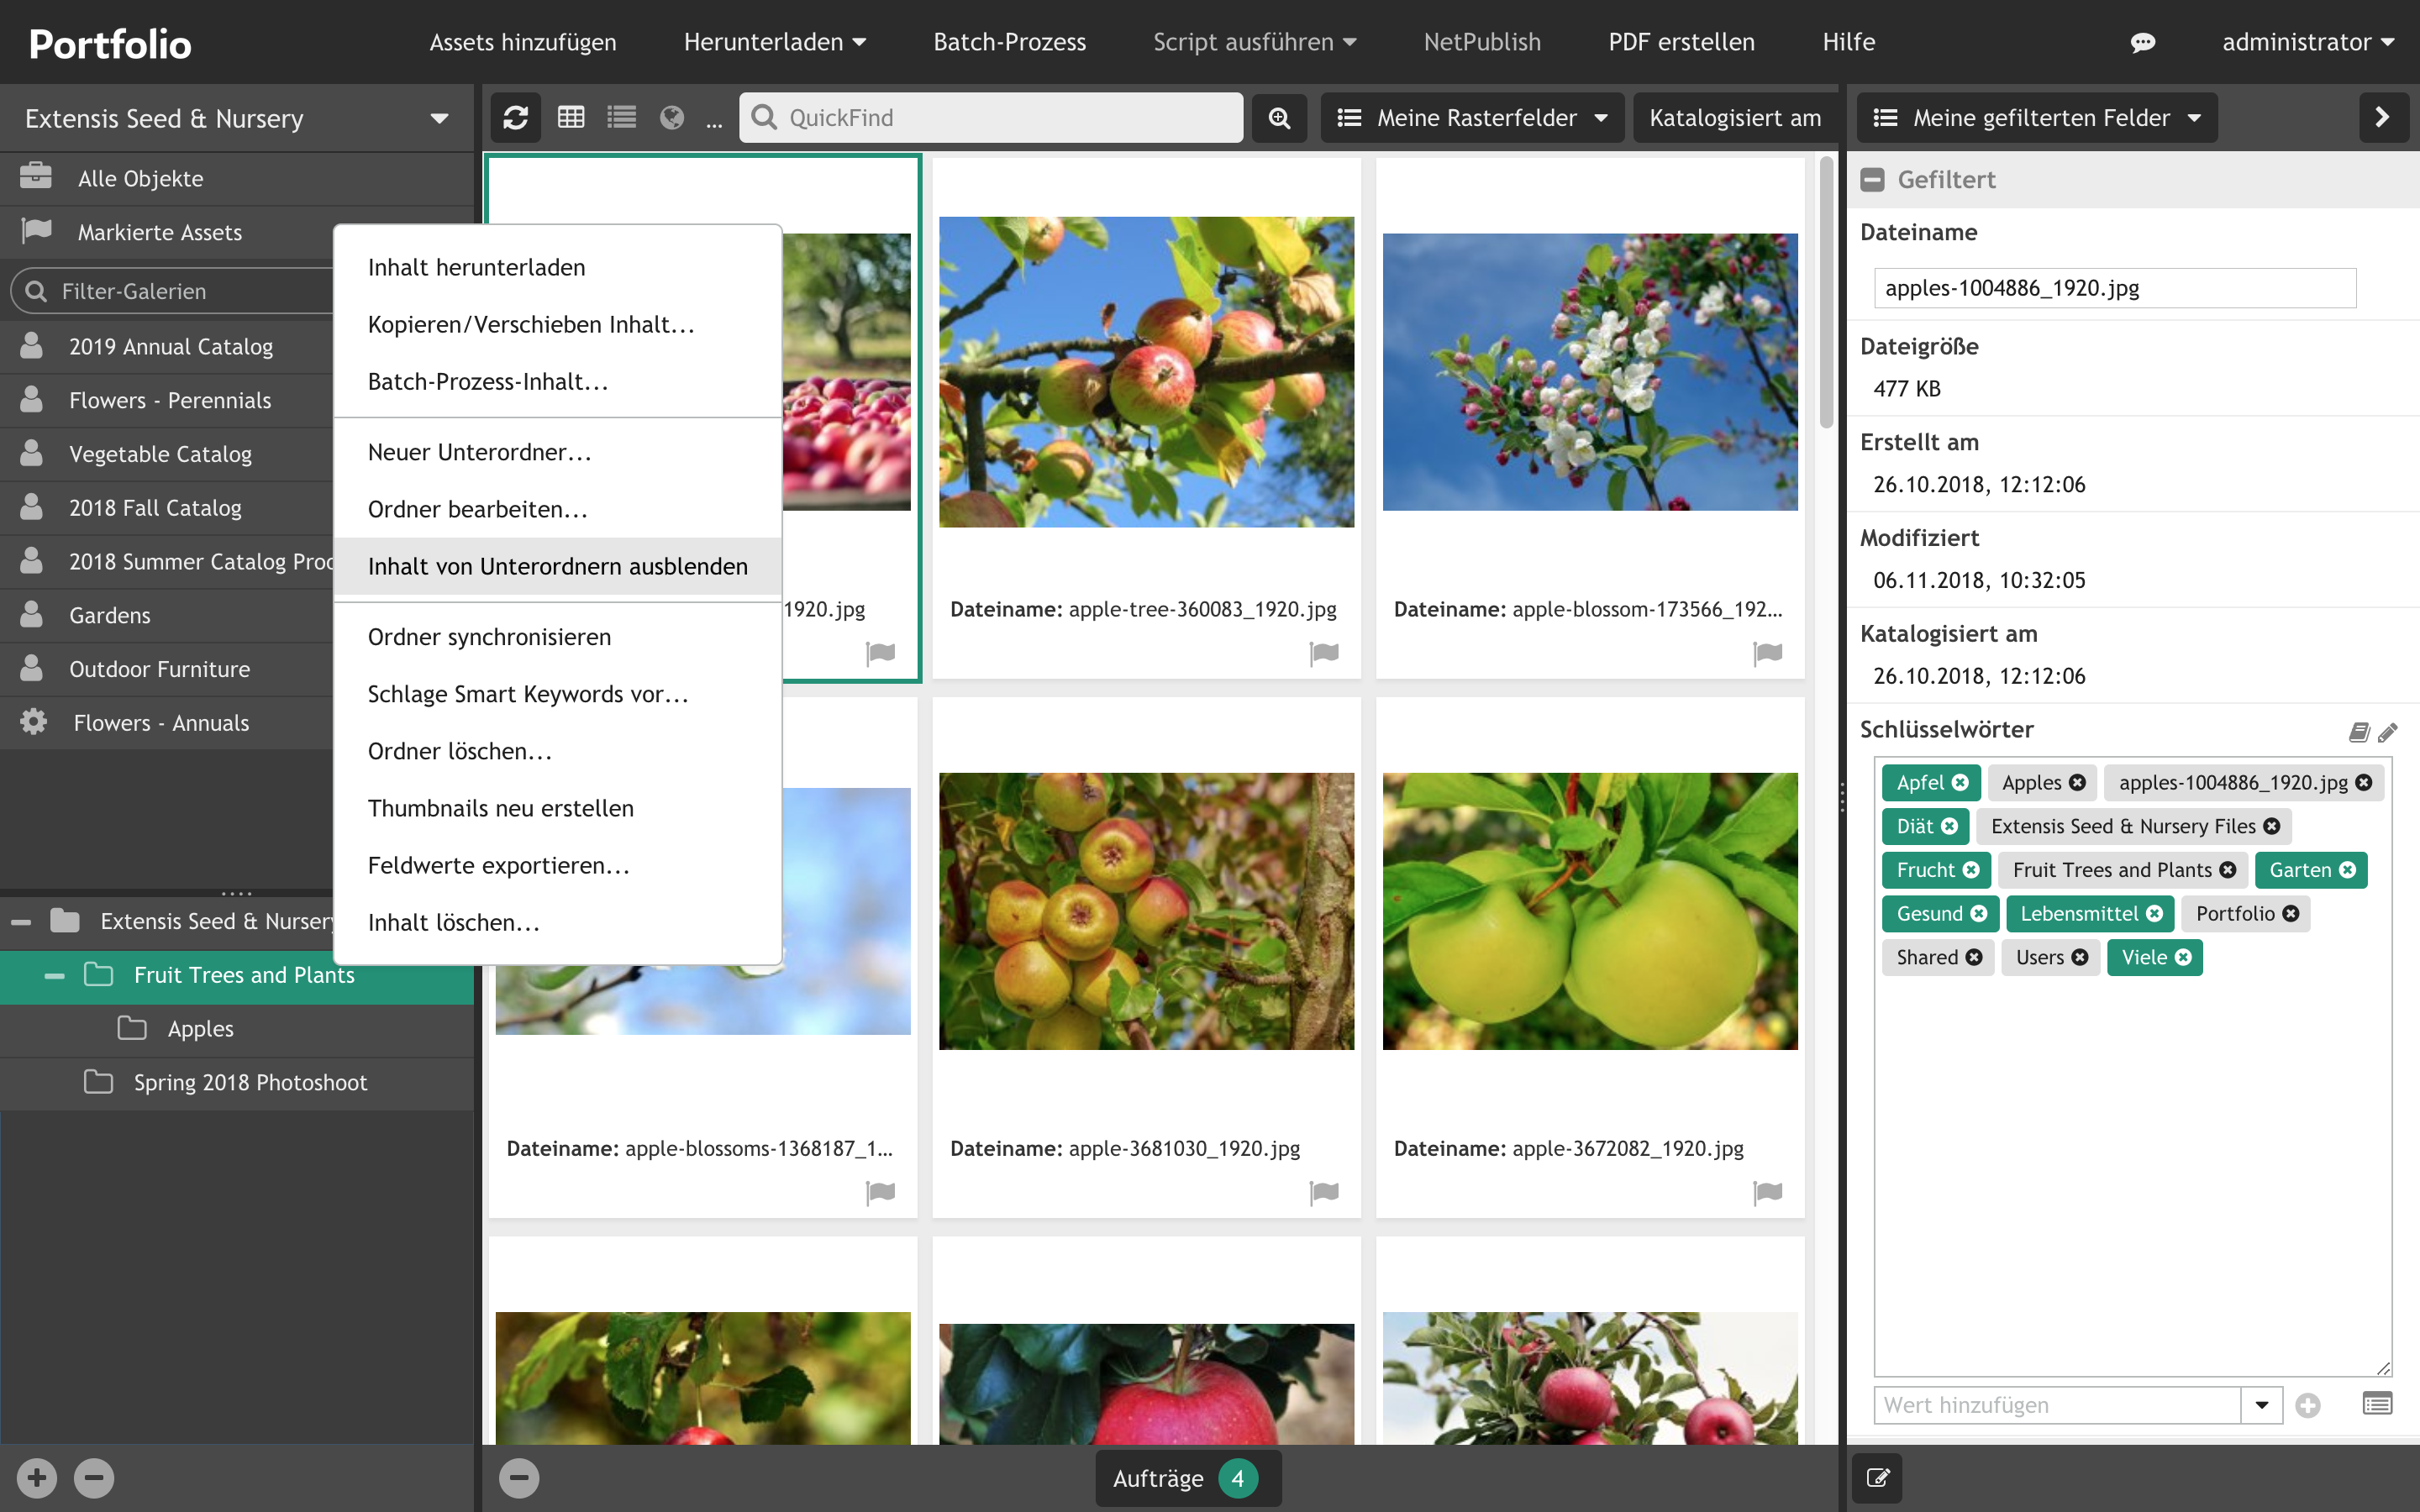Select apple-blossom-173566 thumbnail image
This screenshot has width=2420, height=1512.
[x=1591, y=371]
